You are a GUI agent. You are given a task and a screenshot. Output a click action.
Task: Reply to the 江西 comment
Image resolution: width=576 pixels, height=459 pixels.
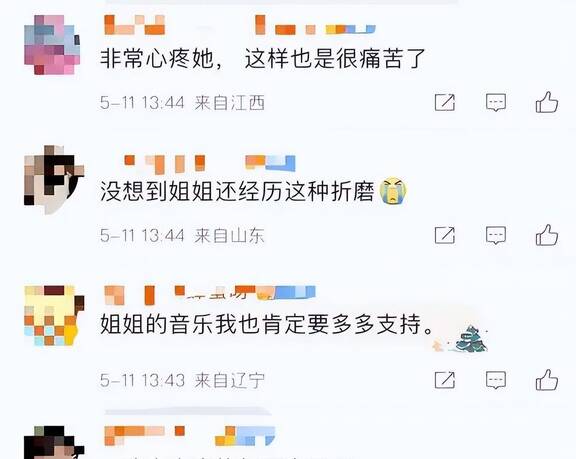point(496,102)
